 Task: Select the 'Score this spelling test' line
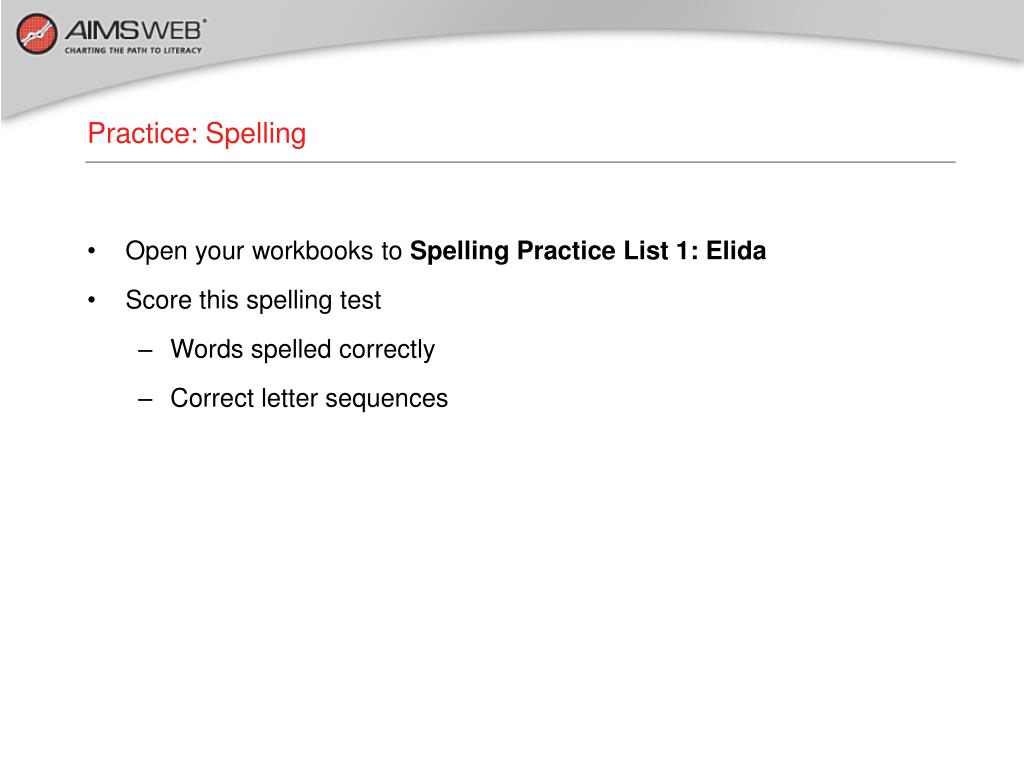click(x=253, y=301)
